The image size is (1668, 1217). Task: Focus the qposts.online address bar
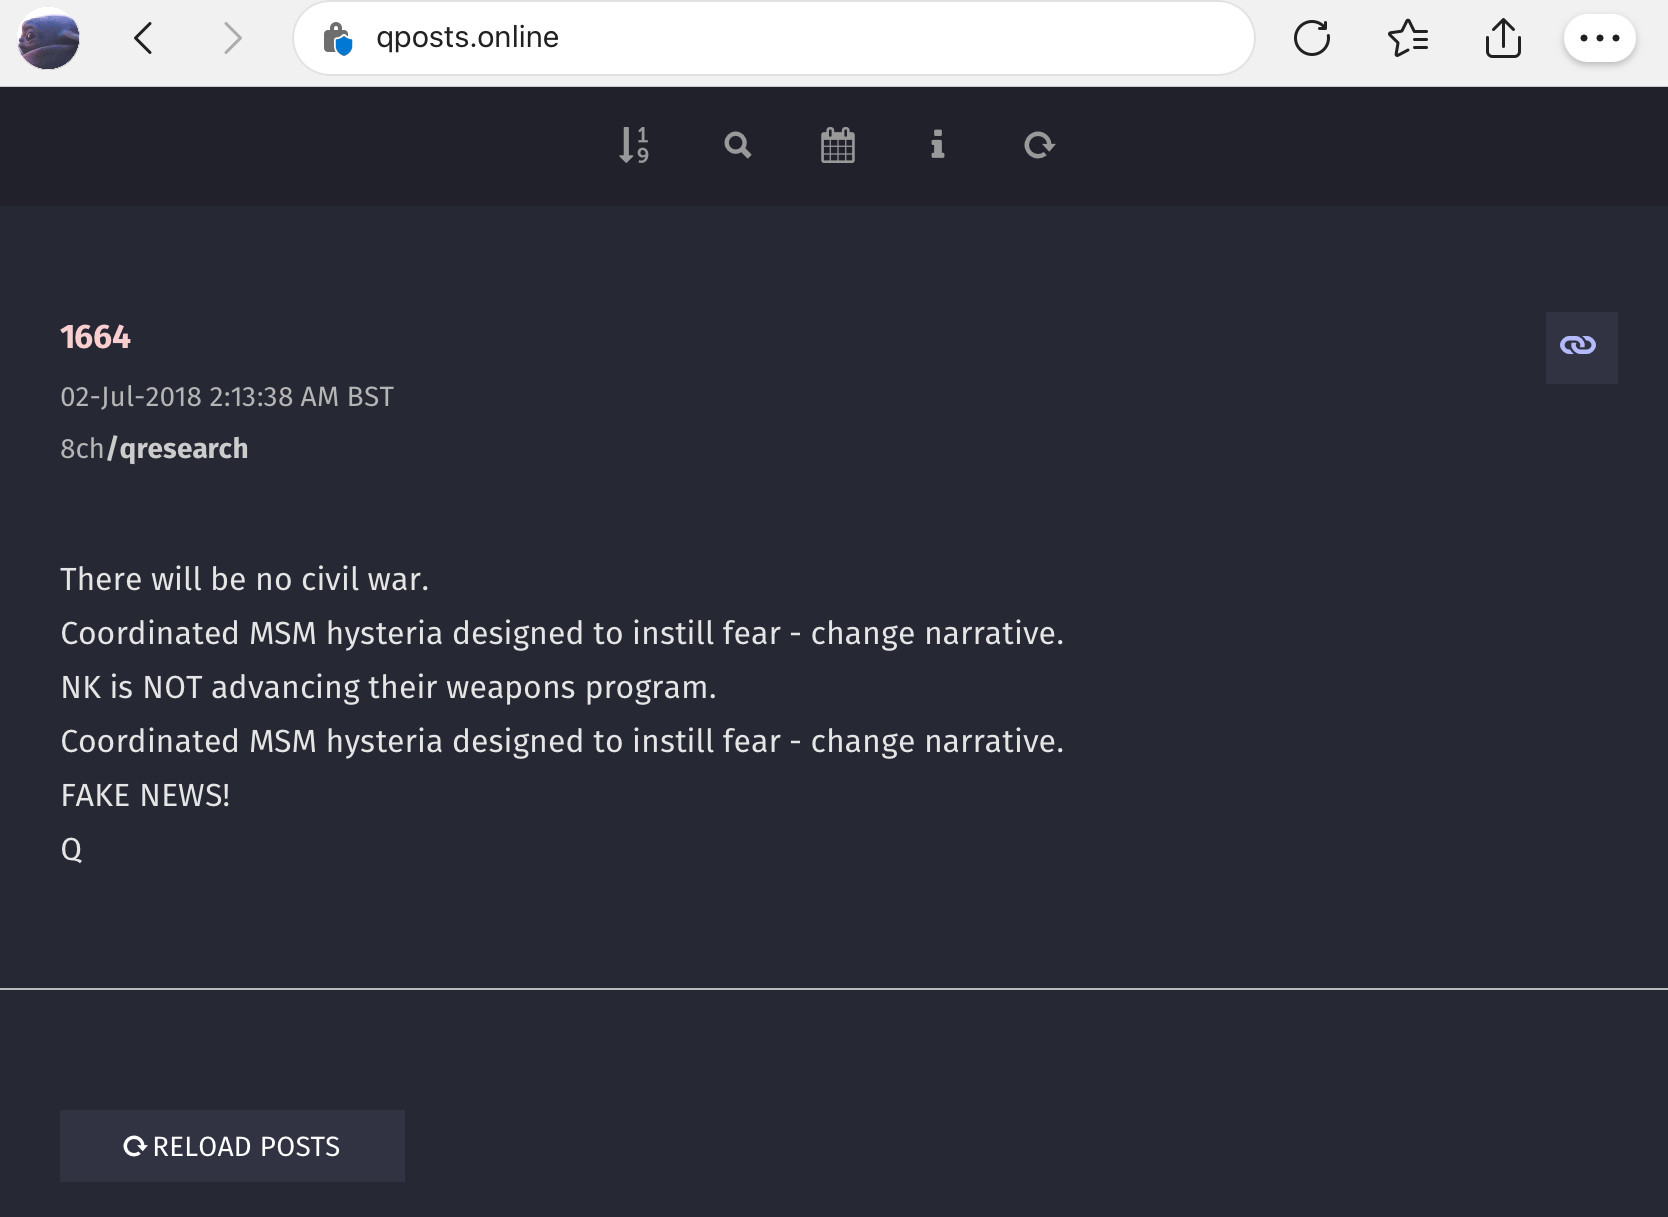[780, 38]
